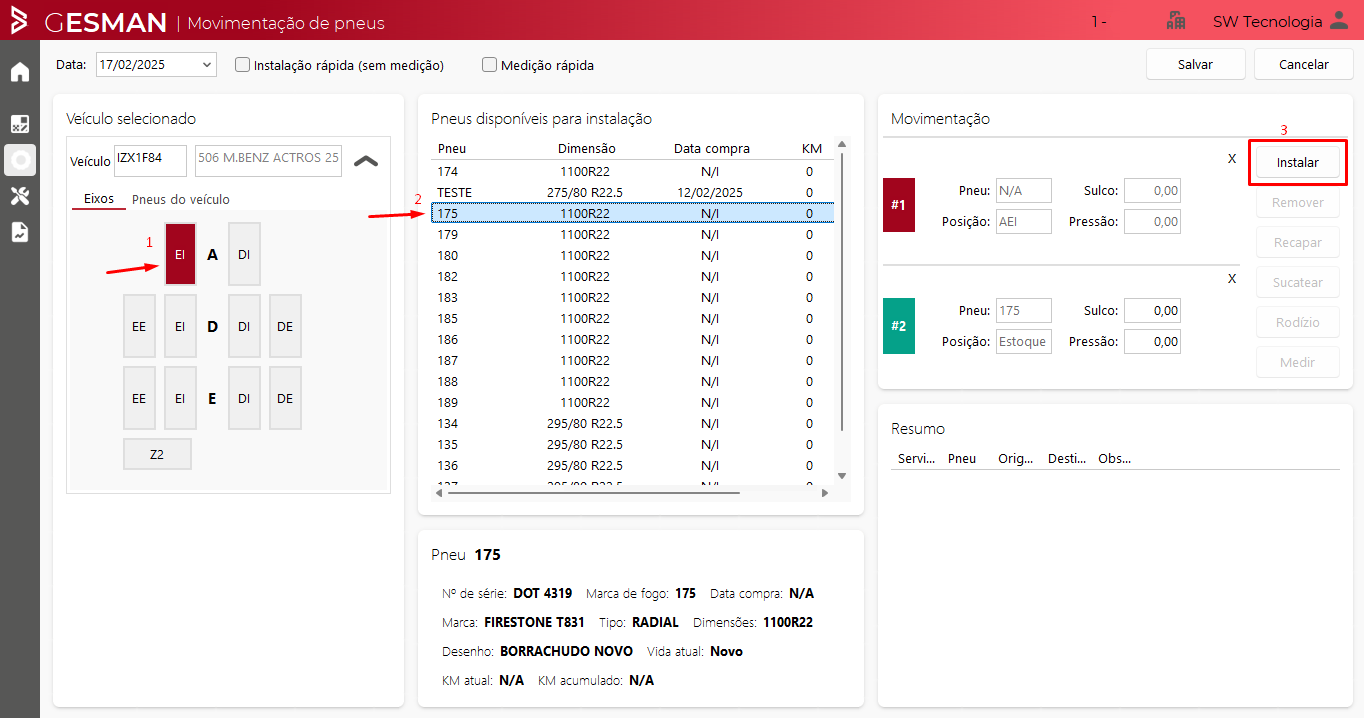Image resolution: width=1364 pixels, height=718 pixels.
Task: Sort tire list by Data compra column
Action: click(711, 149)
